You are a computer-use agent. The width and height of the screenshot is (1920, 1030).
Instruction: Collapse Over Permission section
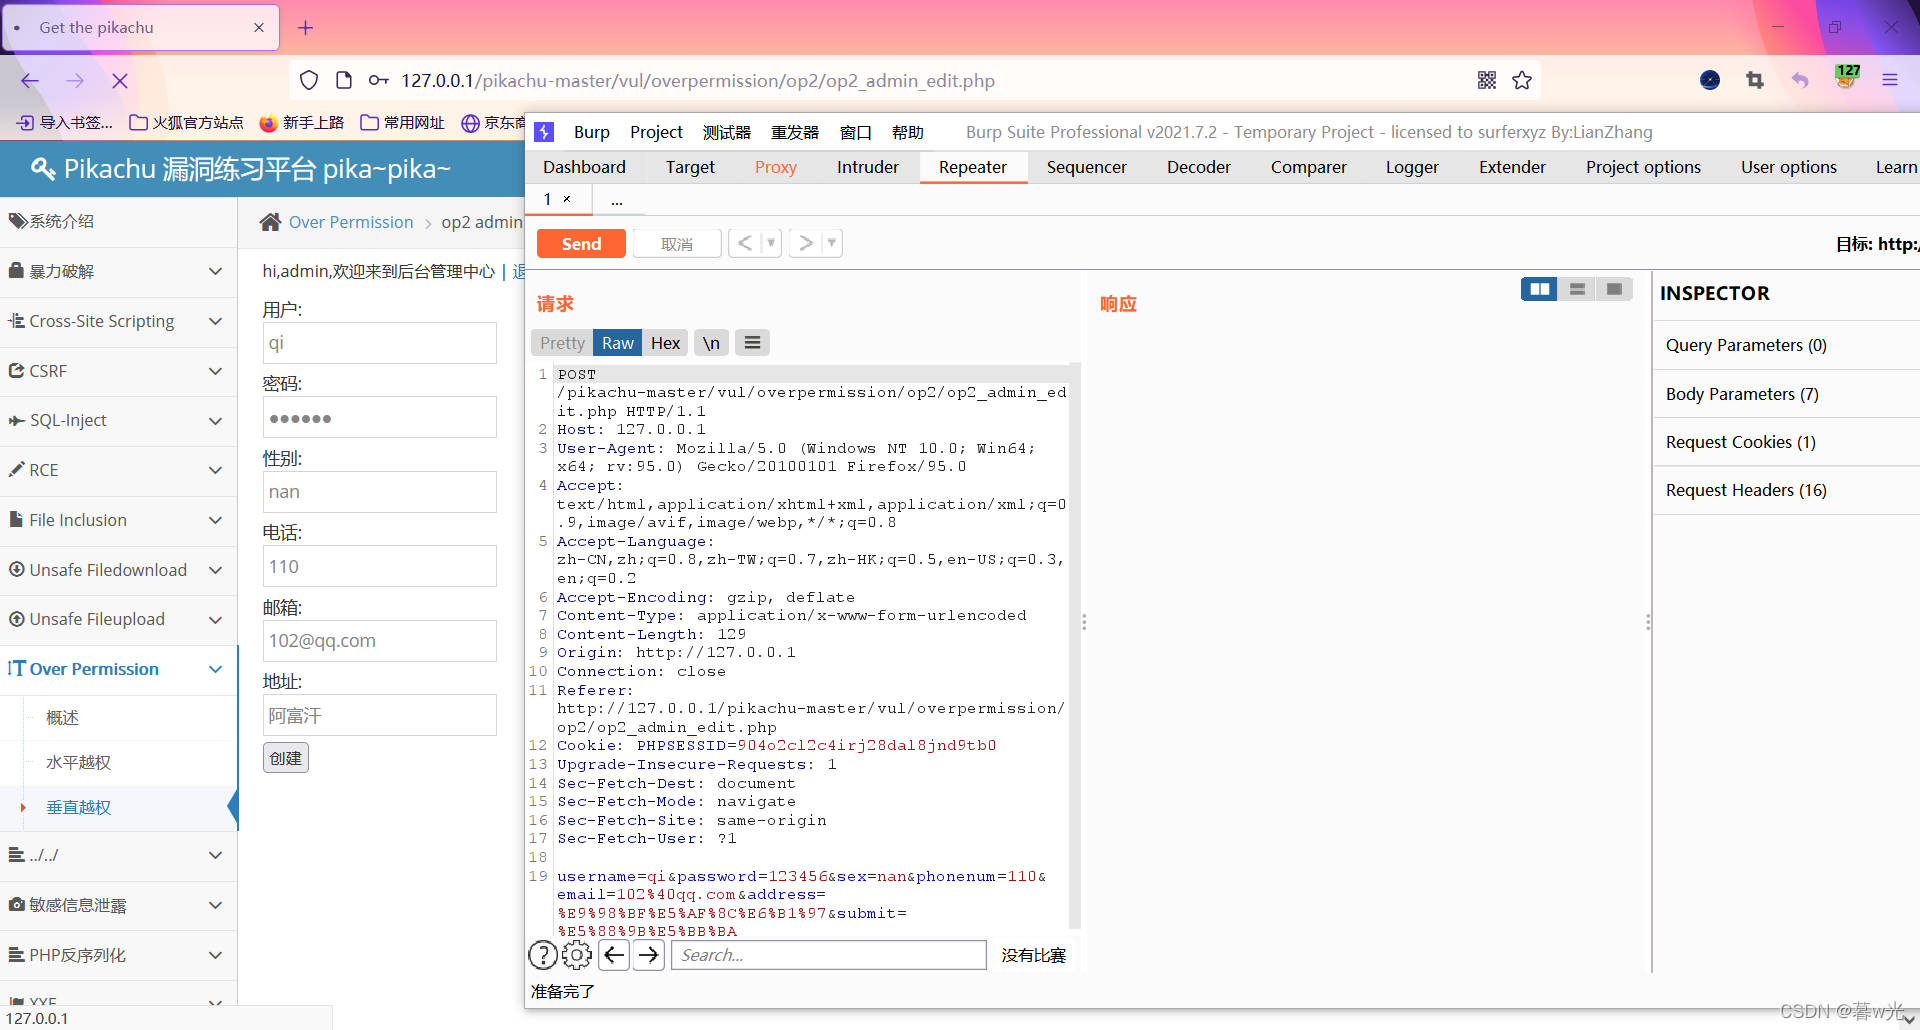pyautogui.click(x=118, y=669)
